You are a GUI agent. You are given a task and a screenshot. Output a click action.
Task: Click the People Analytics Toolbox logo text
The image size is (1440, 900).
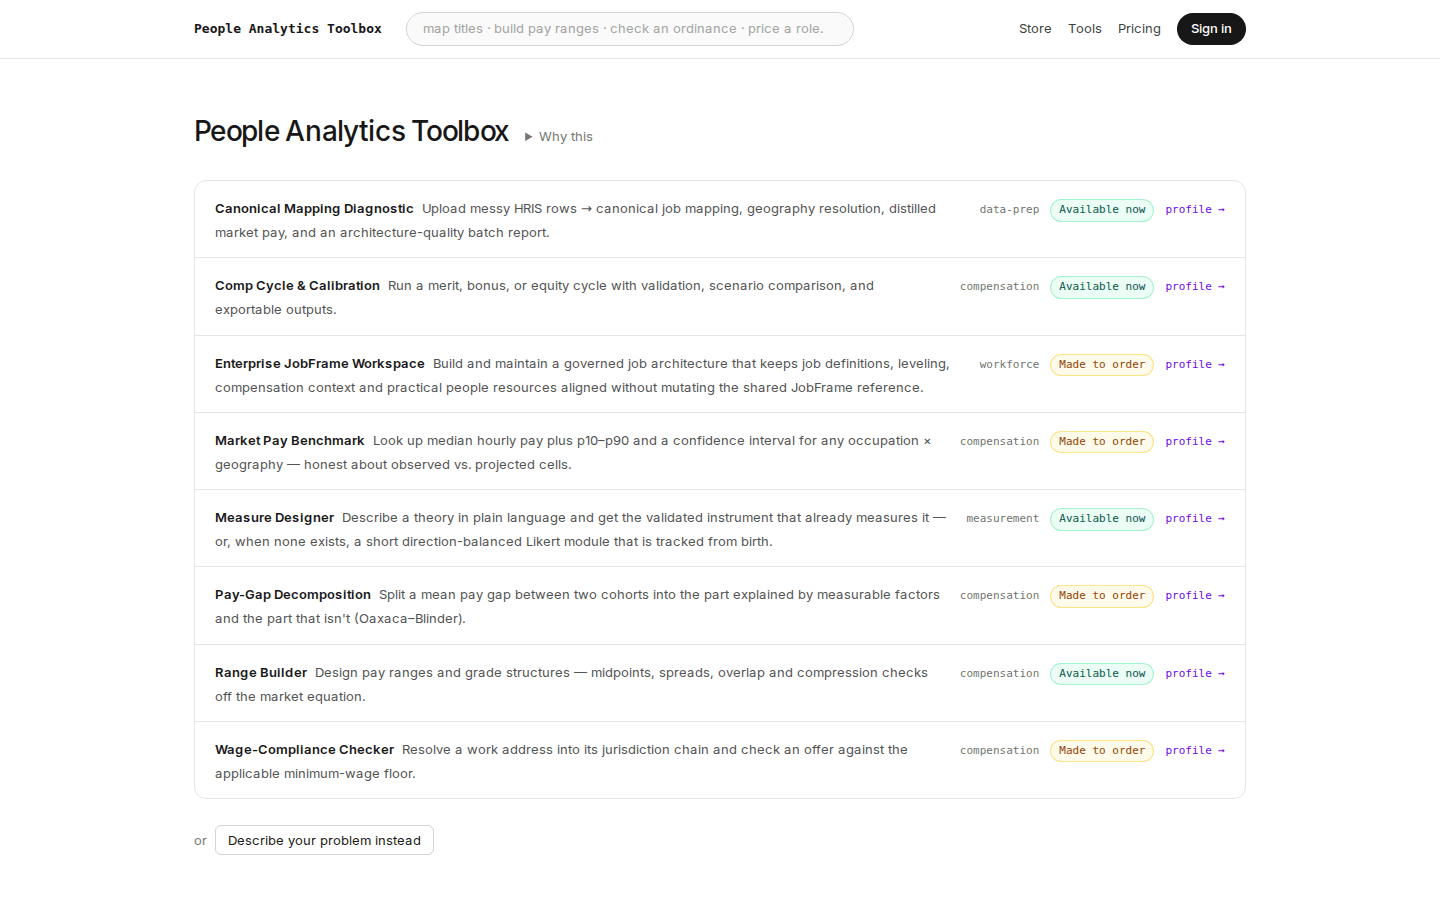pyautogui.click(x=288, y=29)
